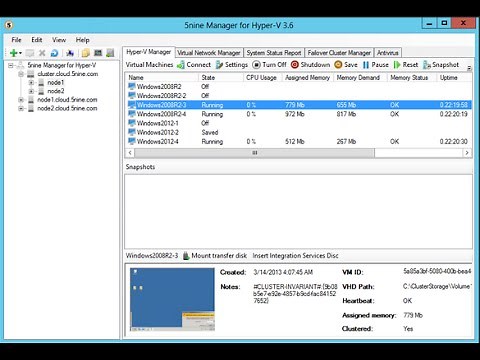The image size is (480, 360).
Task: Click the VM desktop preview thumbnail
Action: click(172, 299)
